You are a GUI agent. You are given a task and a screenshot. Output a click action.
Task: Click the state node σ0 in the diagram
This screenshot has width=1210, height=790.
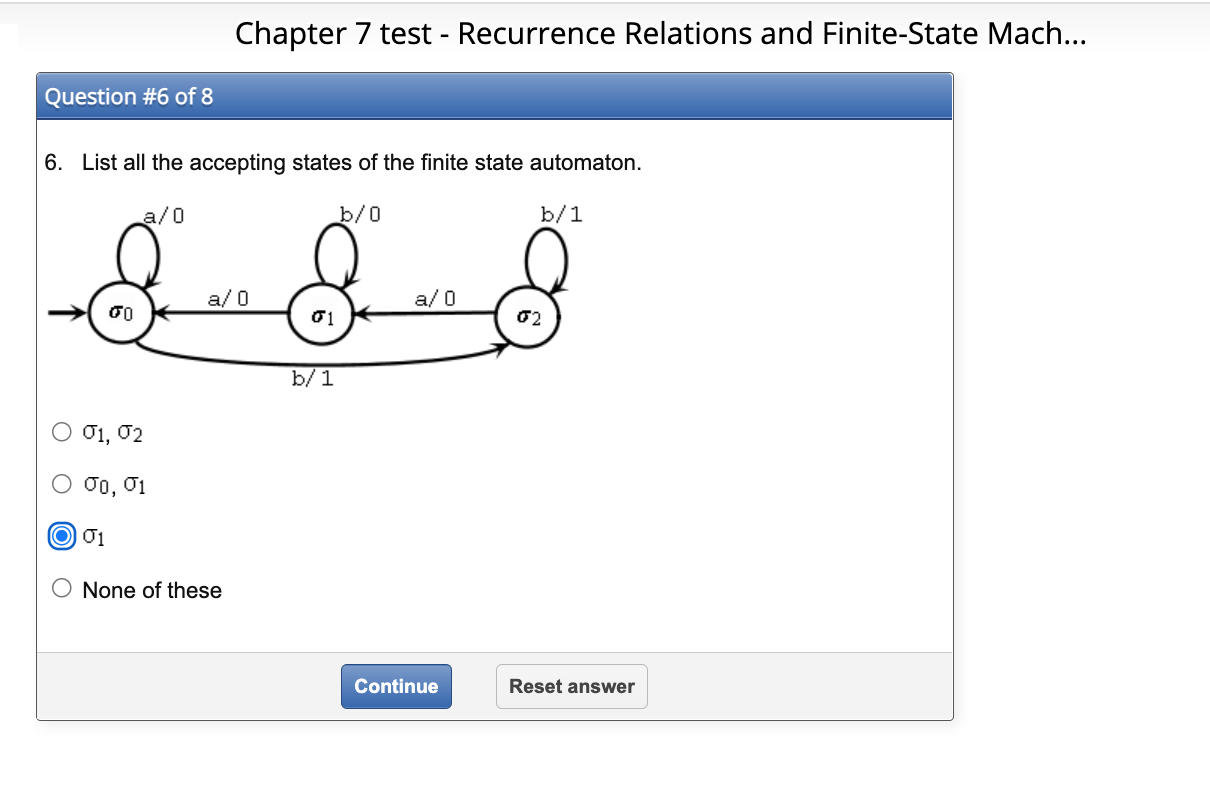120,313
